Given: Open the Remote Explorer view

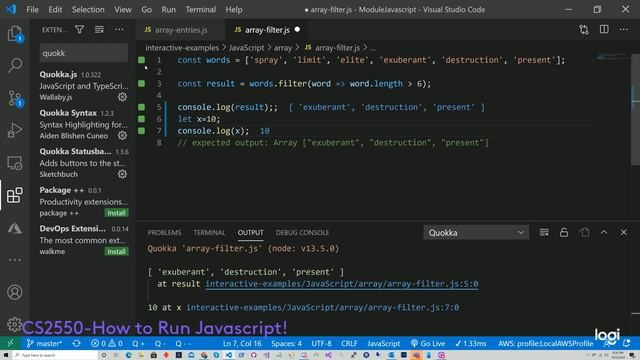Looking at the screenshot, I should 15,163.
